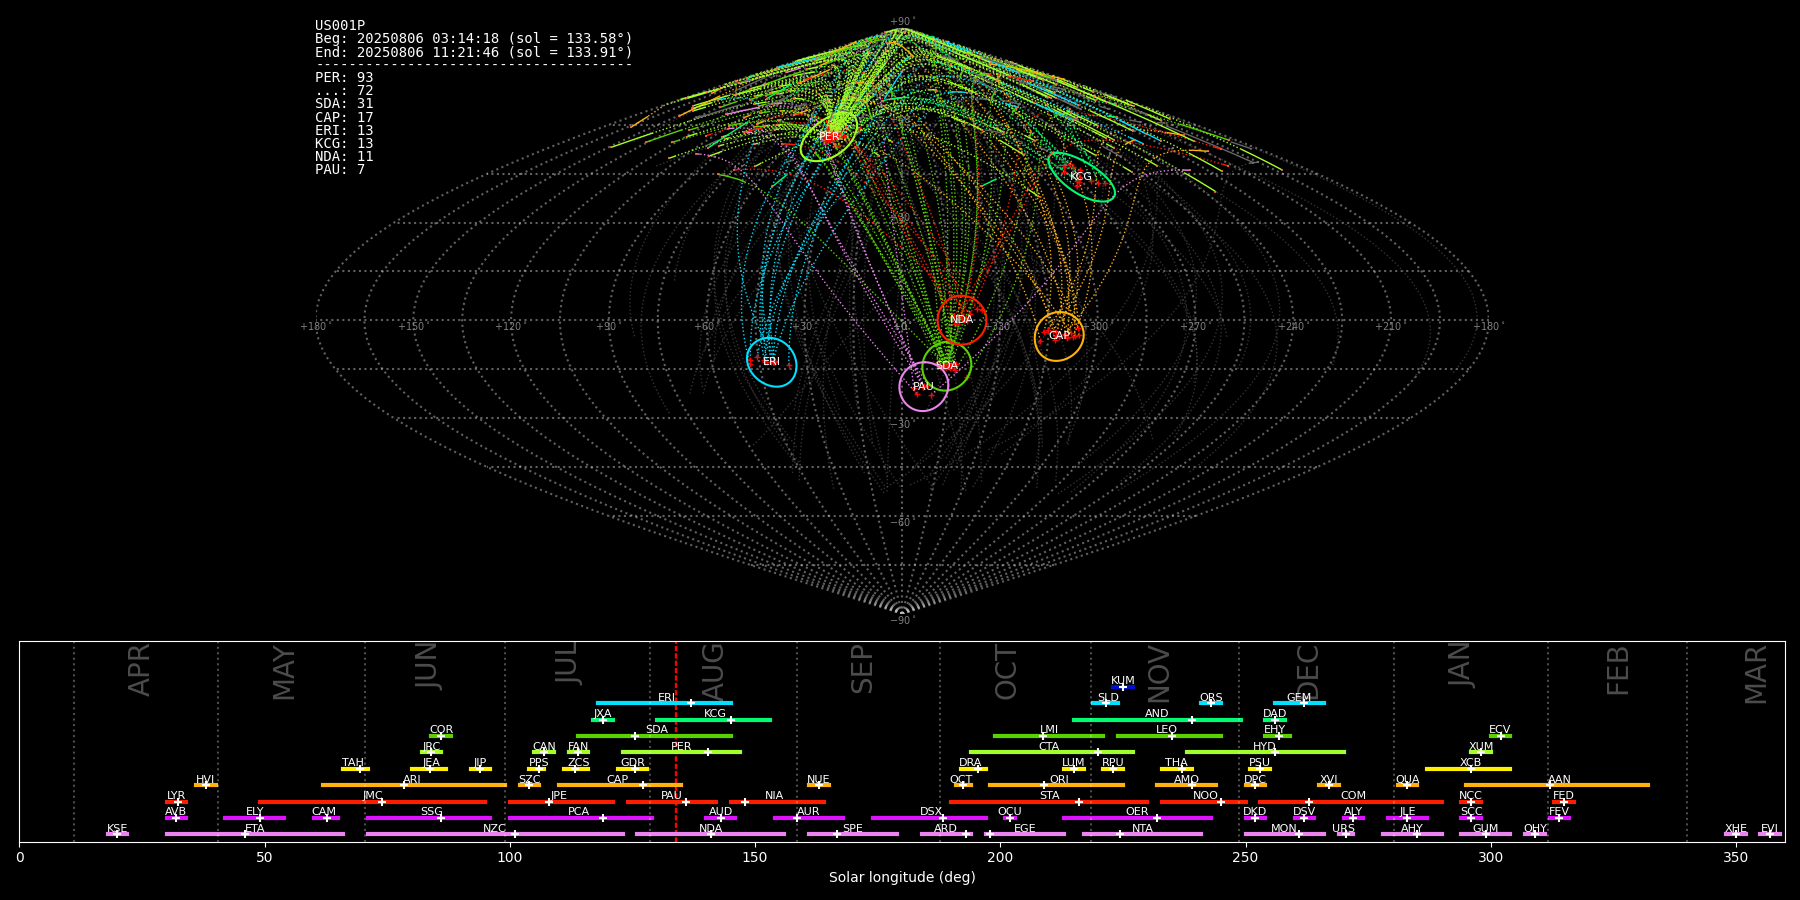Click the TAH shower label in timeline
1800x900 pixels.
click(x=353, y=763)
